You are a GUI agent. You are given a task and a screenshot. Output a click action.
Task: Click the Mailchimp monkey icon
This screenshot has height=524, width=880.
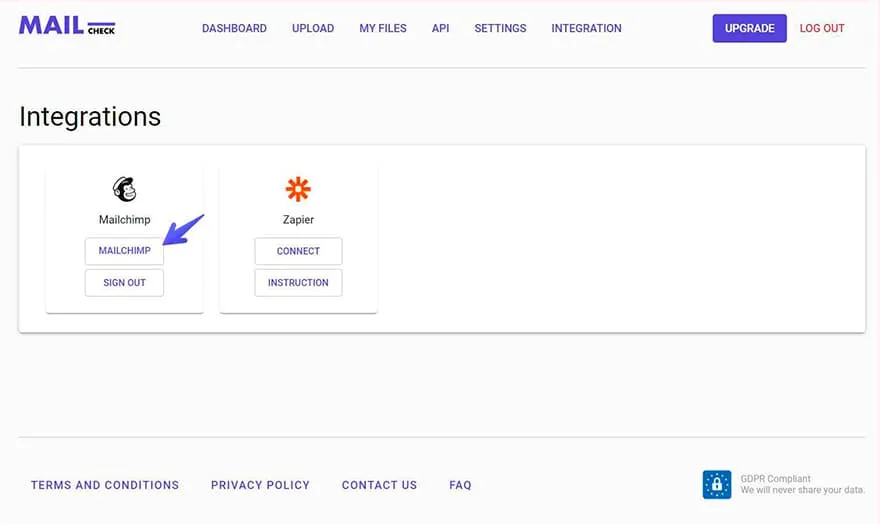(125, 189)
